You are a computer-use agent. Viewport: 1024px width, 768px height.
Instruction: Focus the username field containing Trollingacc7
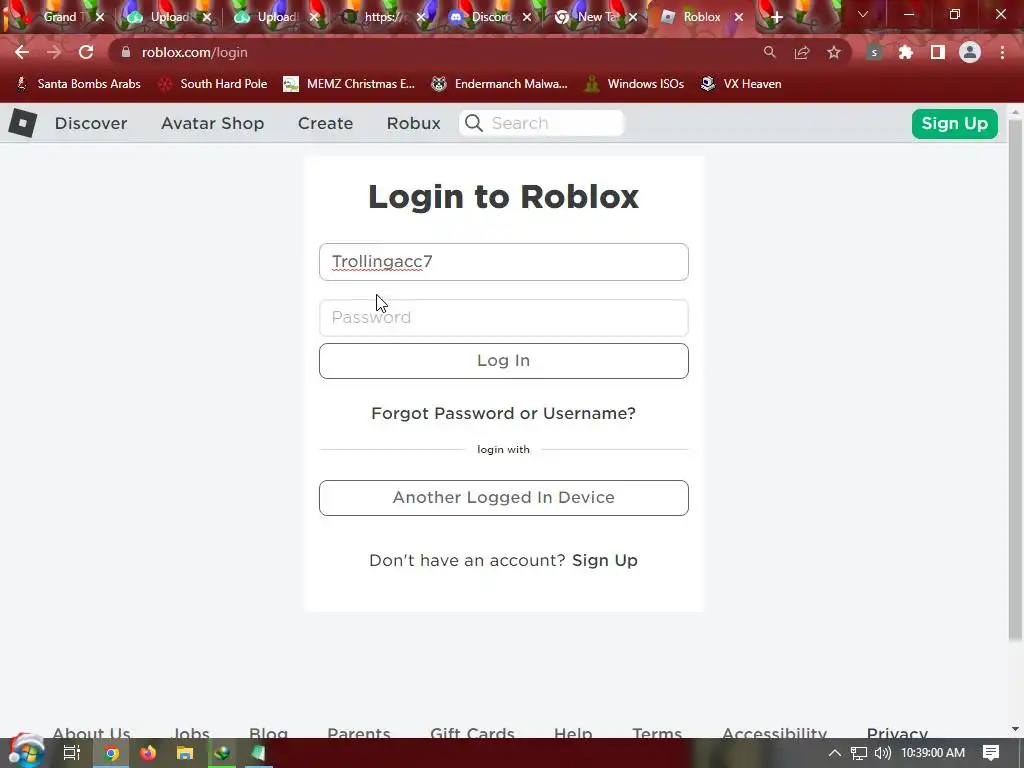point(504,262)
